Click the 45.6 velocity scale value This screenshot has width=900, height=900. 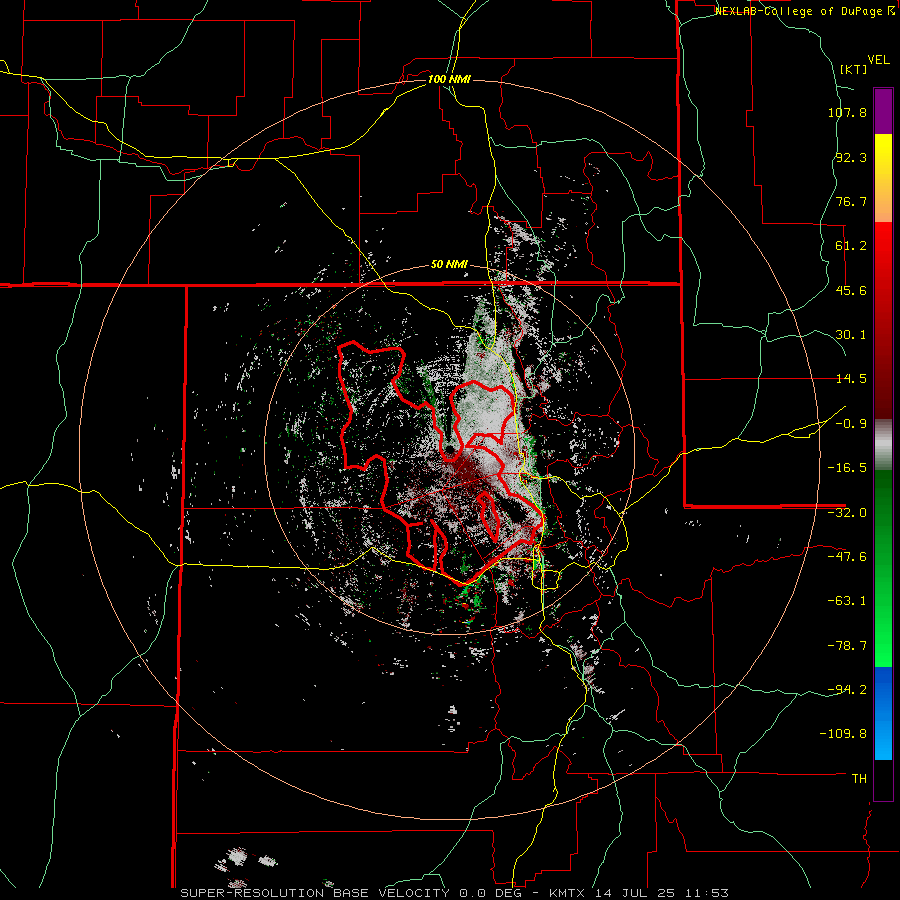(x=851, y=290)
